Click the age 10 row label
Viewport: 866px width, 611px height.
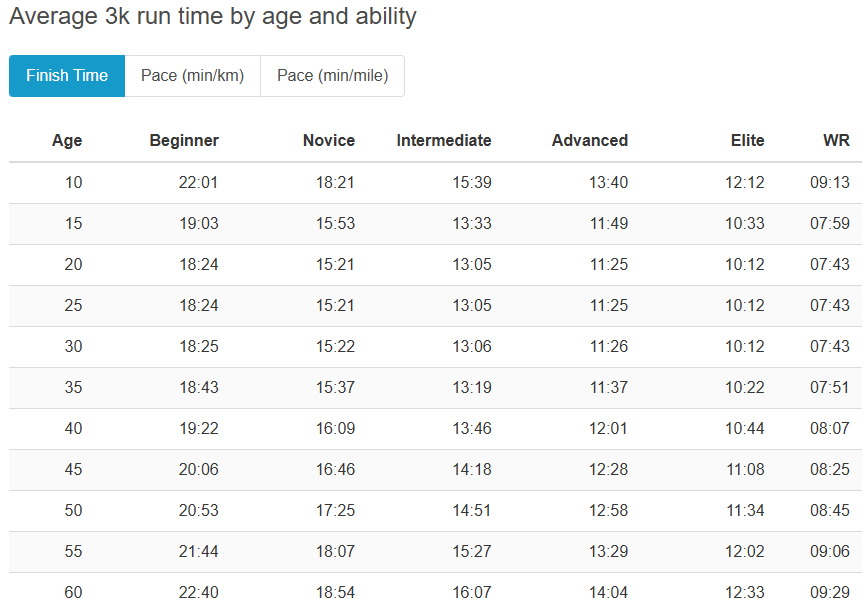[74, 183]
